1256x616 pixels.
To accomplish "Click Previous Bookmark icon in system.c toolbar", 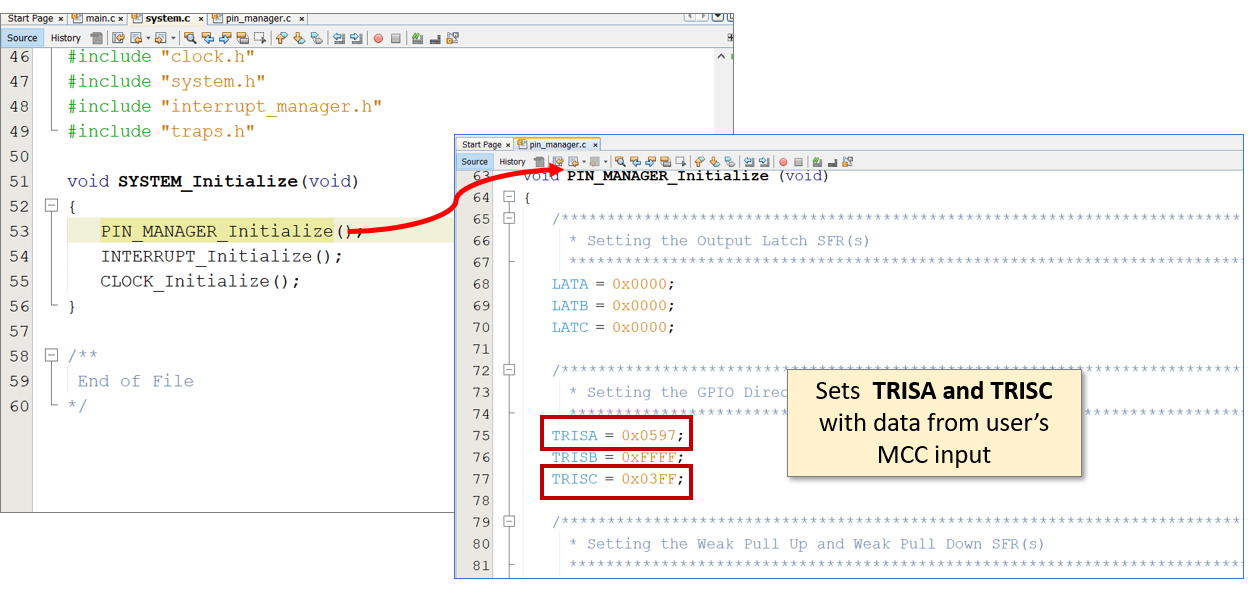I will point(282,38).
